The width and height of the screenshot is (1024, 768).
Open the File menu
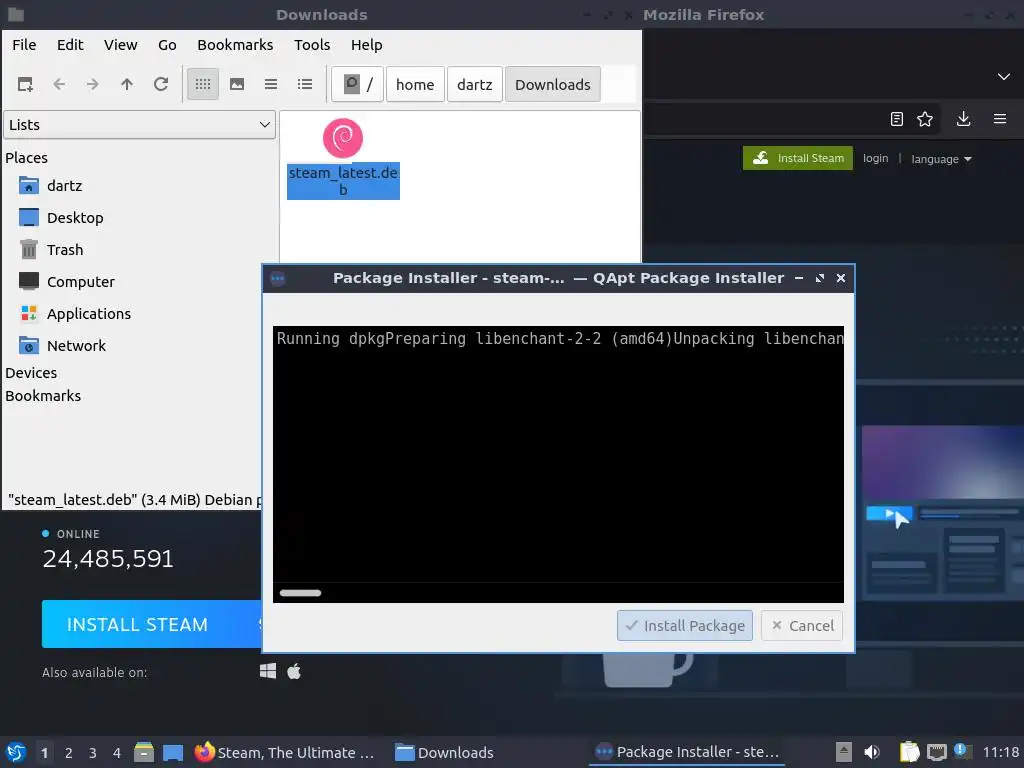(x=24, y=45)
